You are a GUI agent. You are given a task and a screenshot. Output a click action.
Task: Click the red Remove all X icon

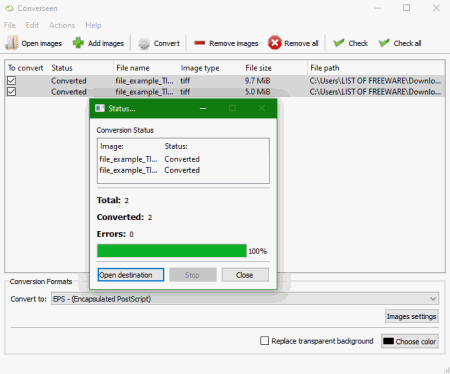[x=275, y=43]
